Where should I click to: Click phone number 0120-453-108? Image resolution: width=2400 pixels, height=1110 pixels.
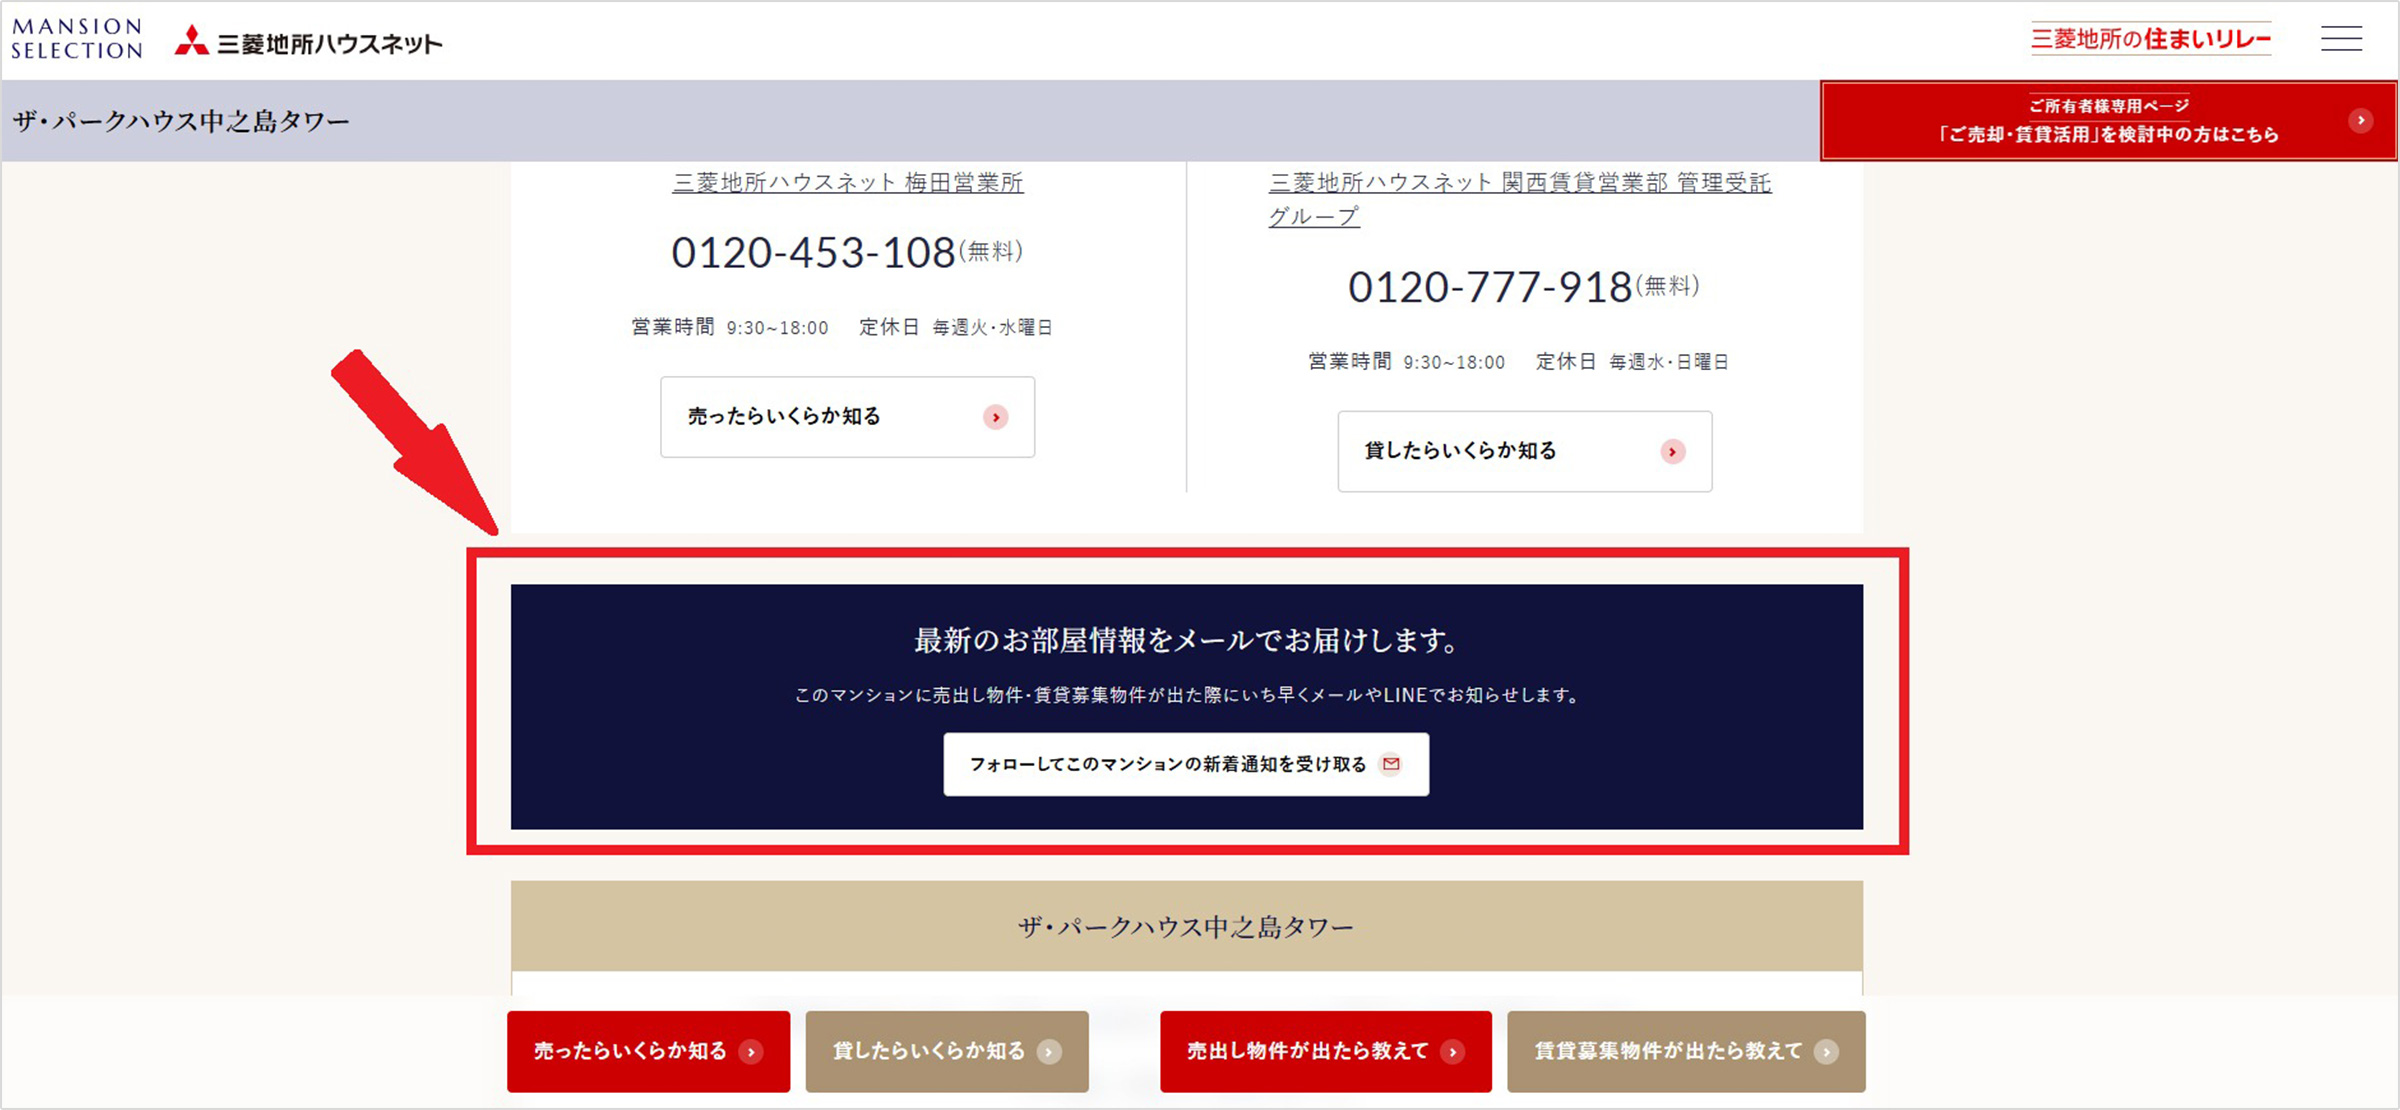point(813,253)
